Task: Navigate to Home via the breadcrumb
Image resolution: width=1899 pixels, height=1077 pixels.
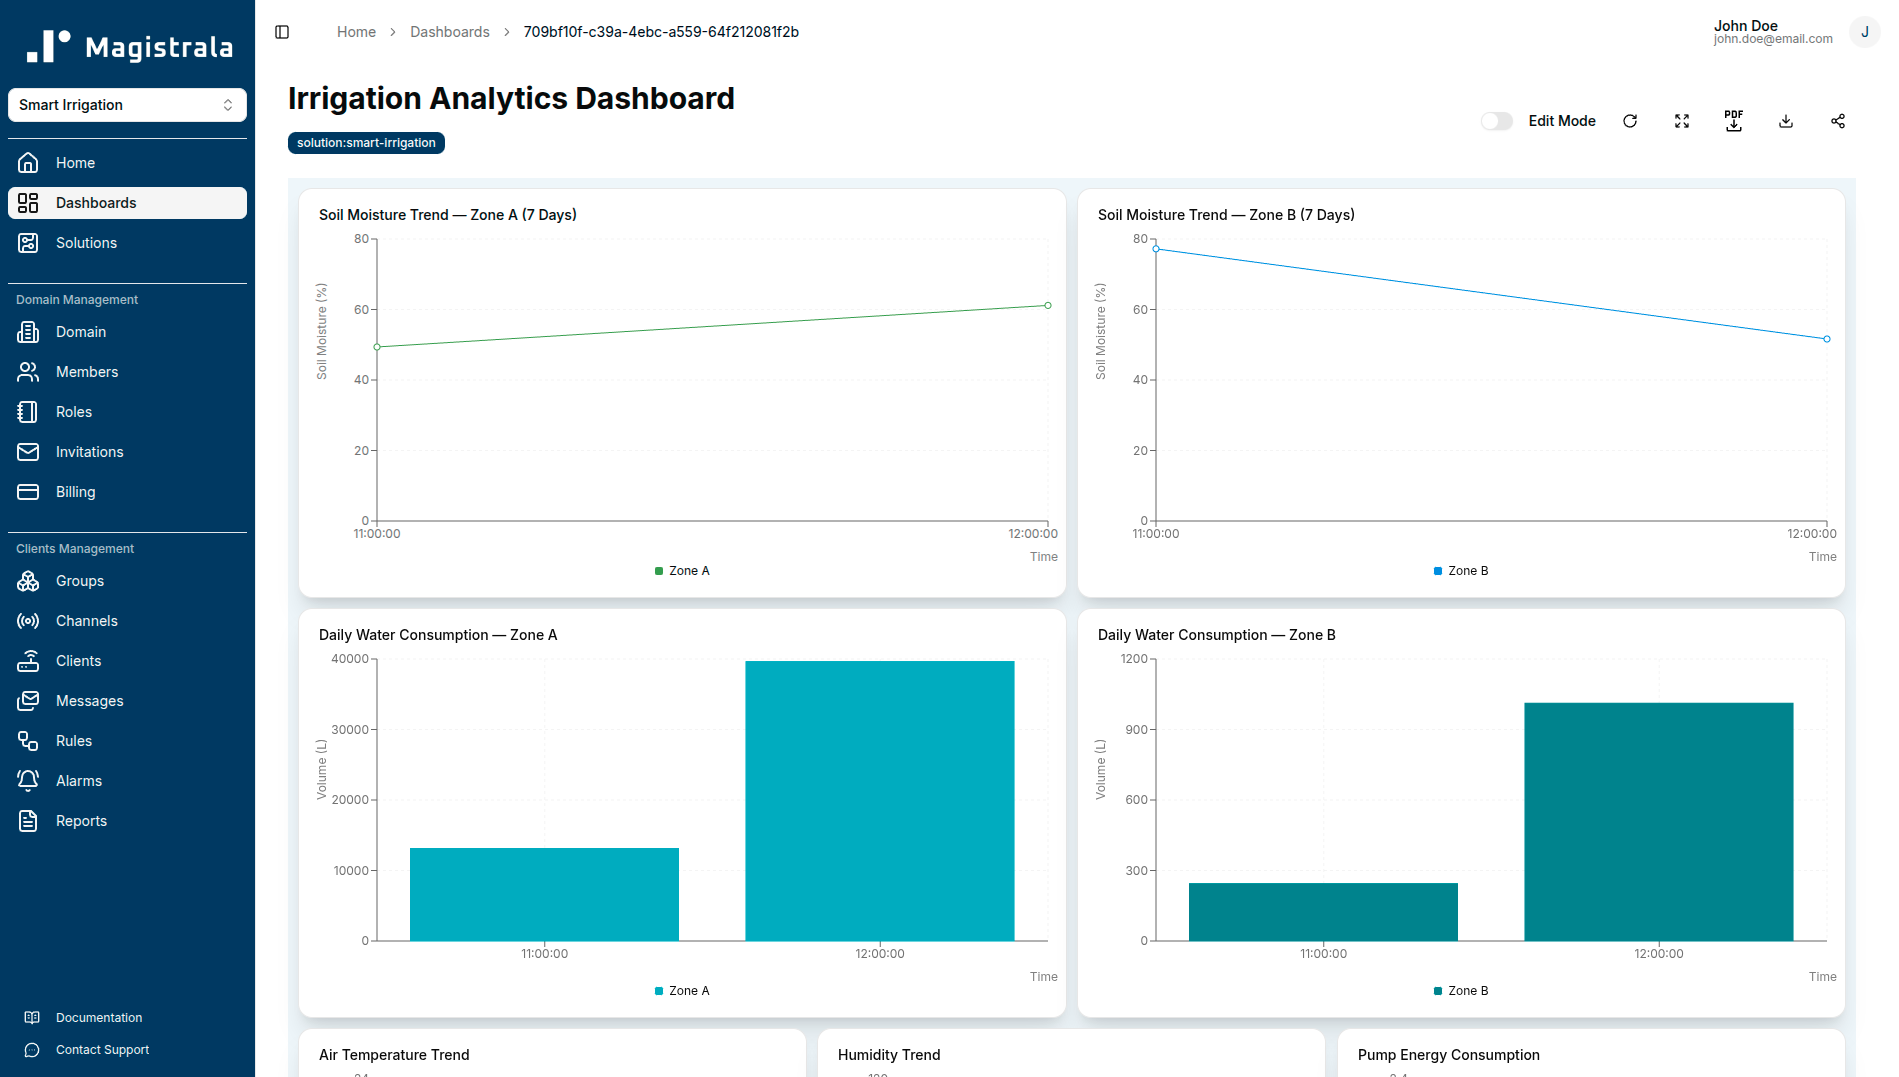Action: 356,31
